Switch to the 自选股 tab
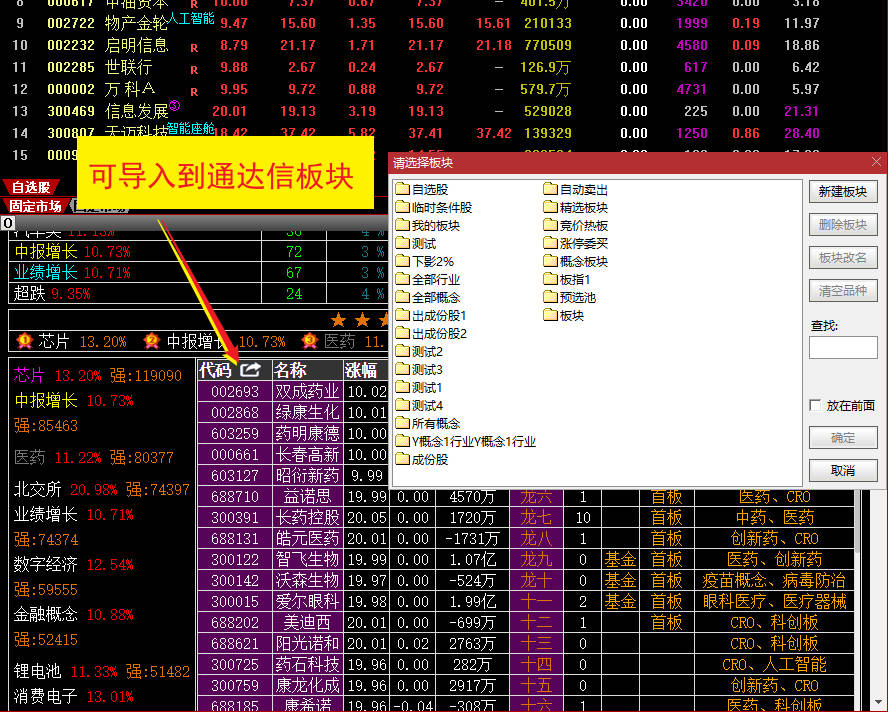Screen dimensions: 888x712 pyautogui.click(x=27, y=187)
